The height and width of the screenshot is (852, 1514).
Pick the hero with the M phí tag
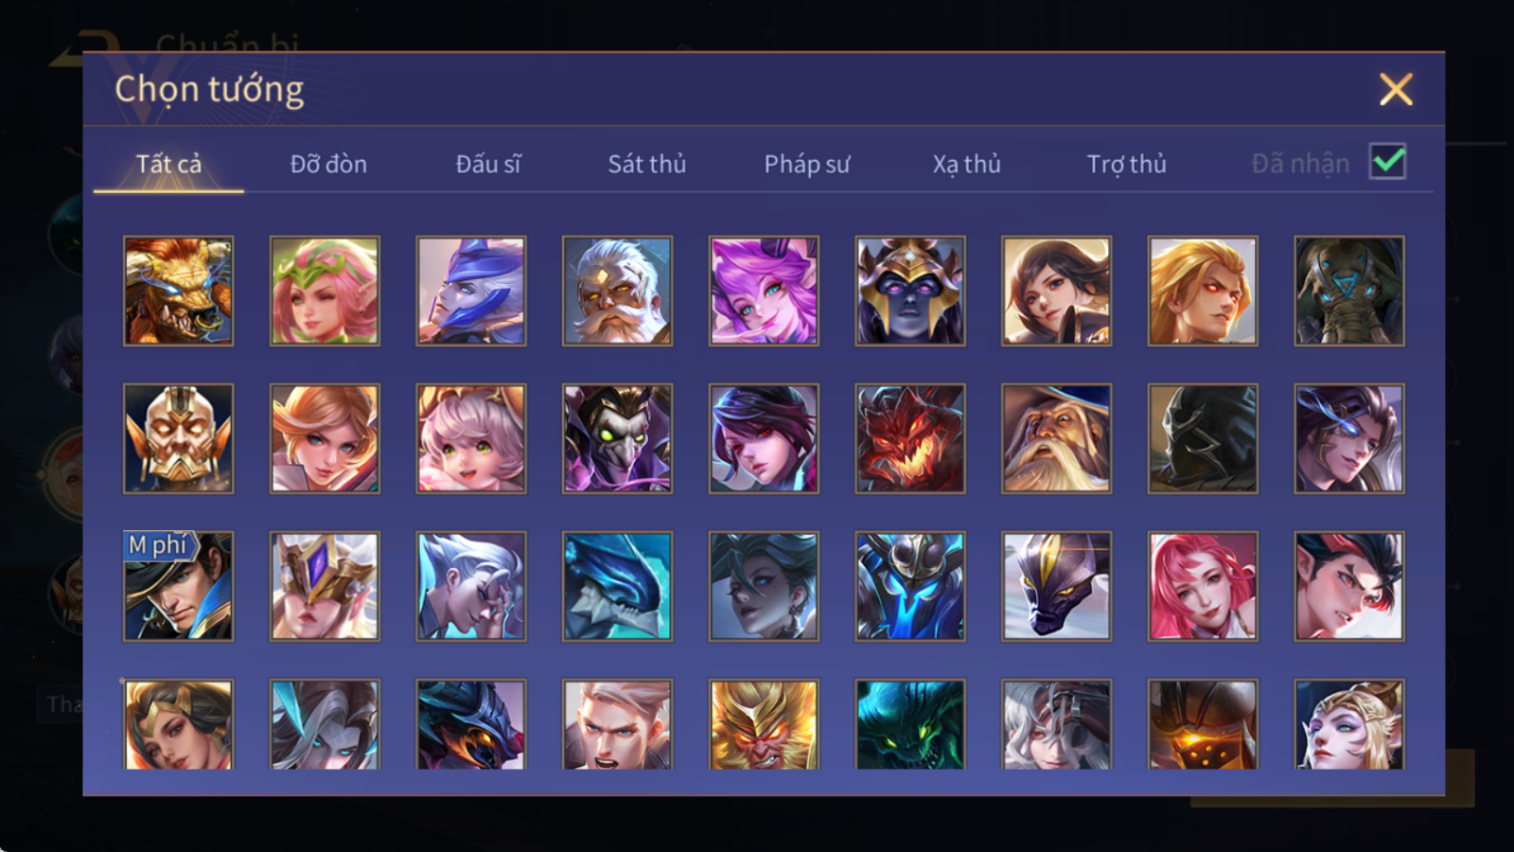click(x=178, y=586)
